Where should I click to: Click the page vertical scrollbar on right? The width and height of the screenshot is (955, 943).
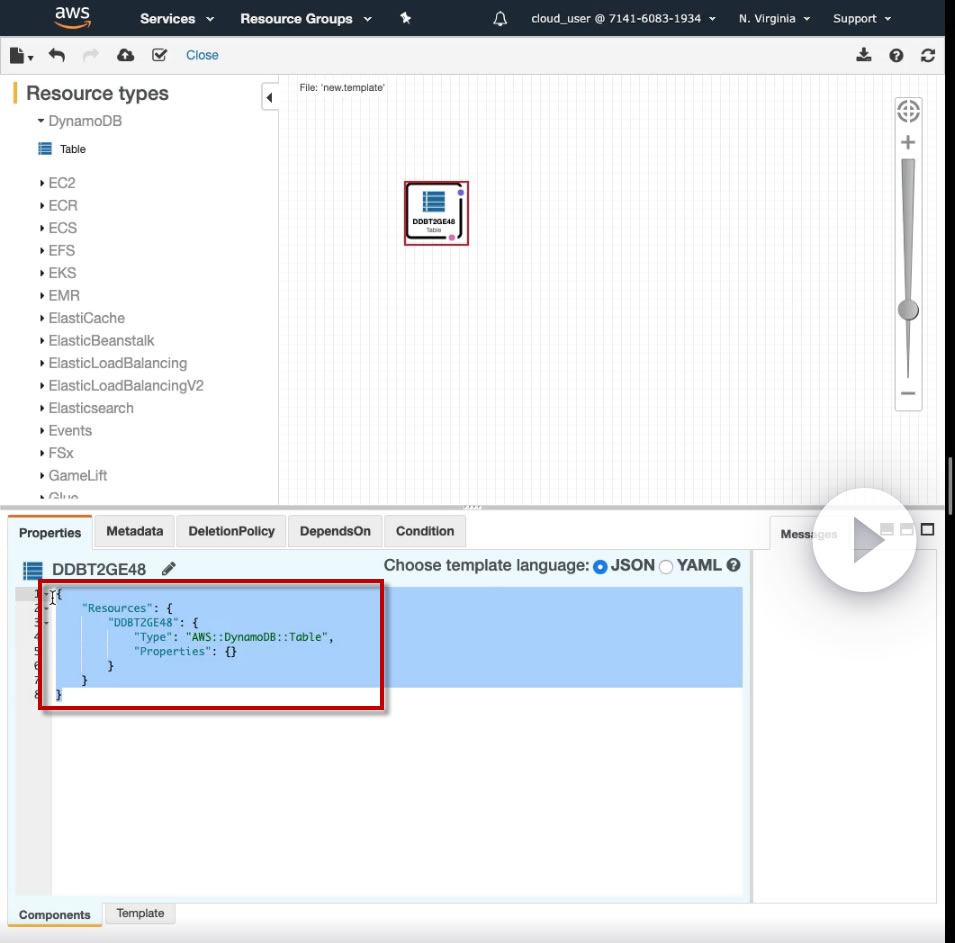click(x=950, y=486)
